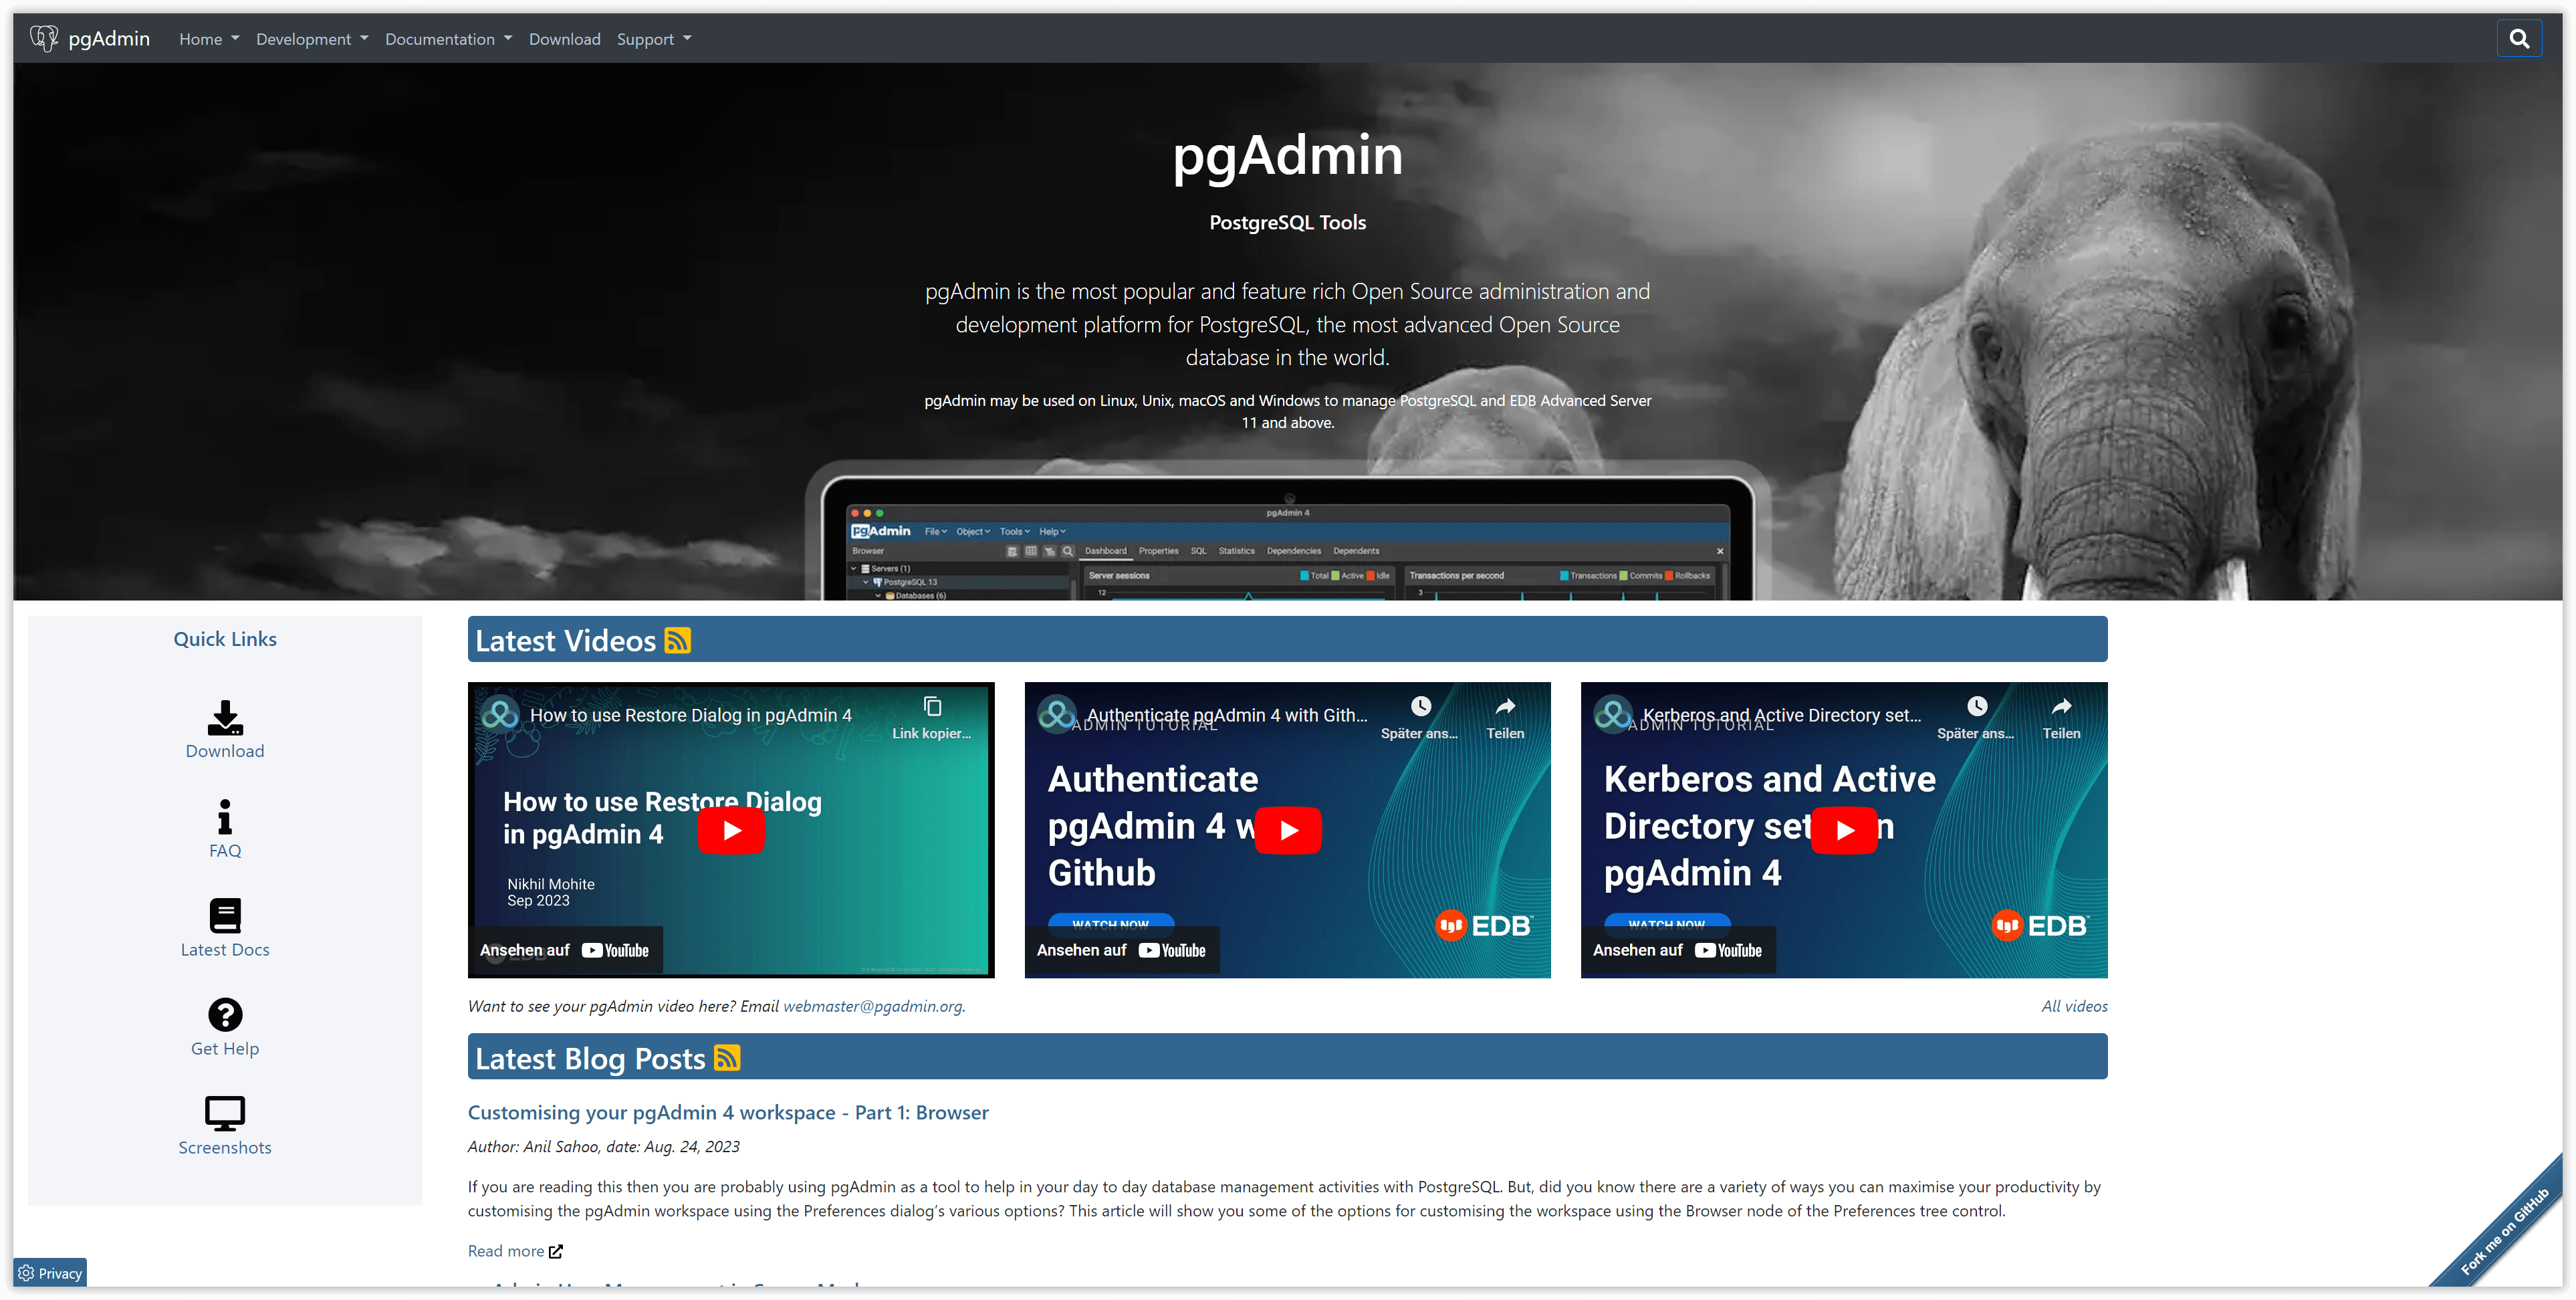Open the Download quick link label
2576x1300 pixels.
point(225,751)
